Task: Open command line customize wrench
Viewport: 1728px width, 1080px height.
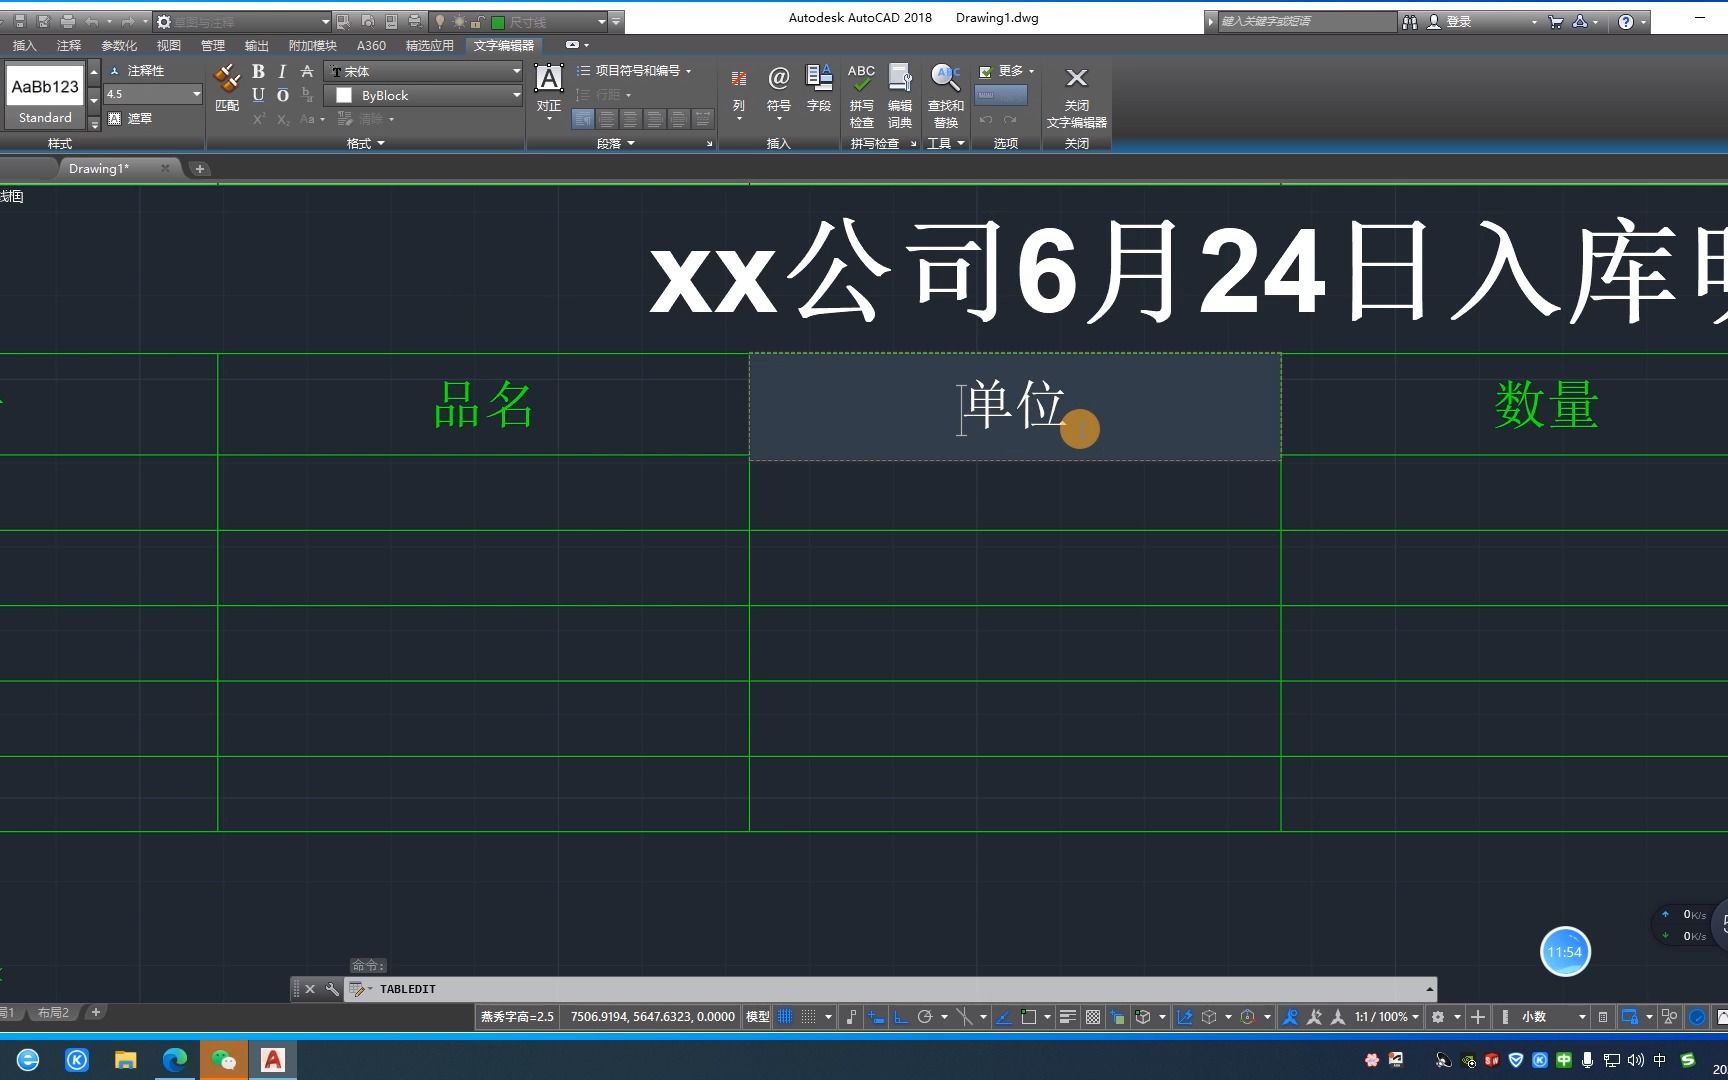Action: [x=332, y=989]
